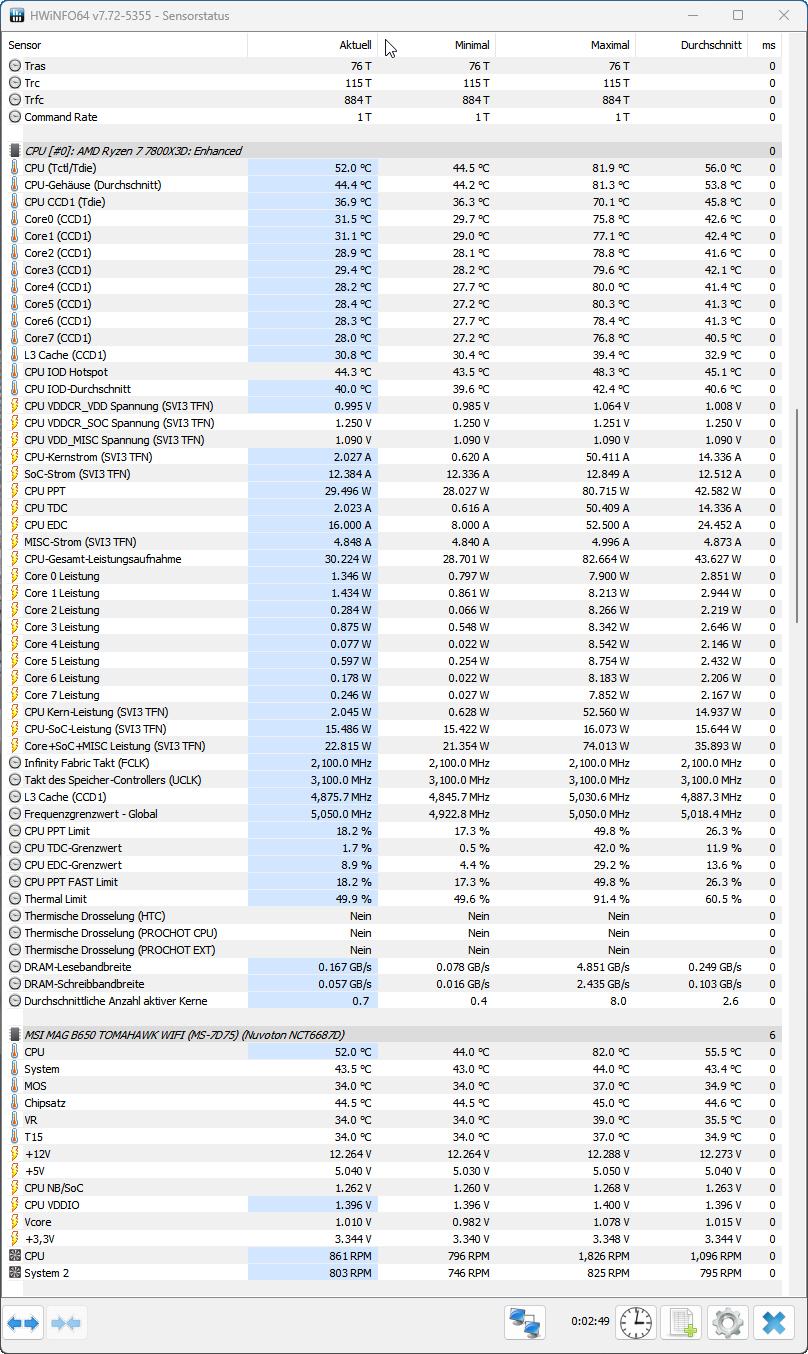This screenshot has height=1354, width=808.
Task: Click the fan icon beside System 2
Action: click(15, 1273)
